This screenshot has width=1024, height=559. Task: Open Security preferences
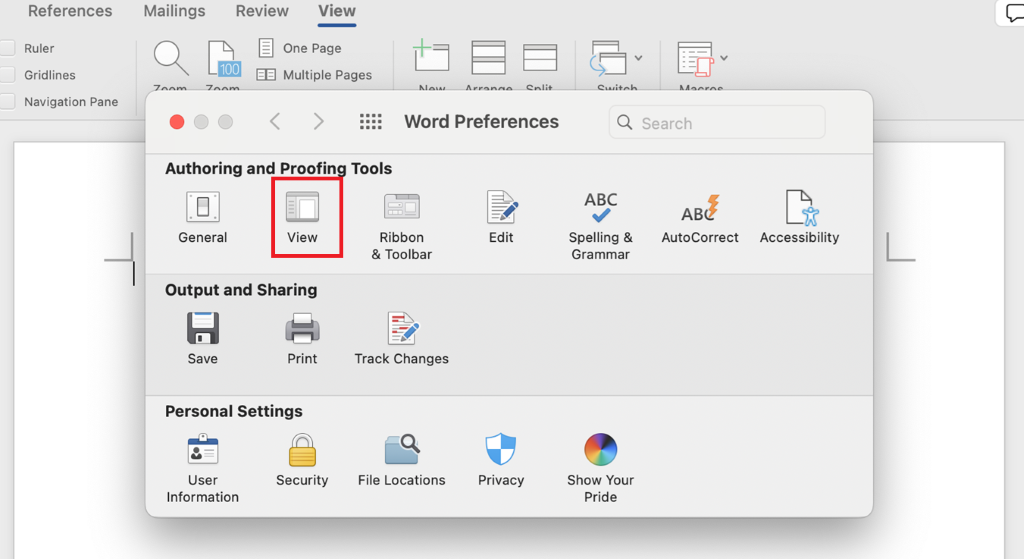click(302, 460)
